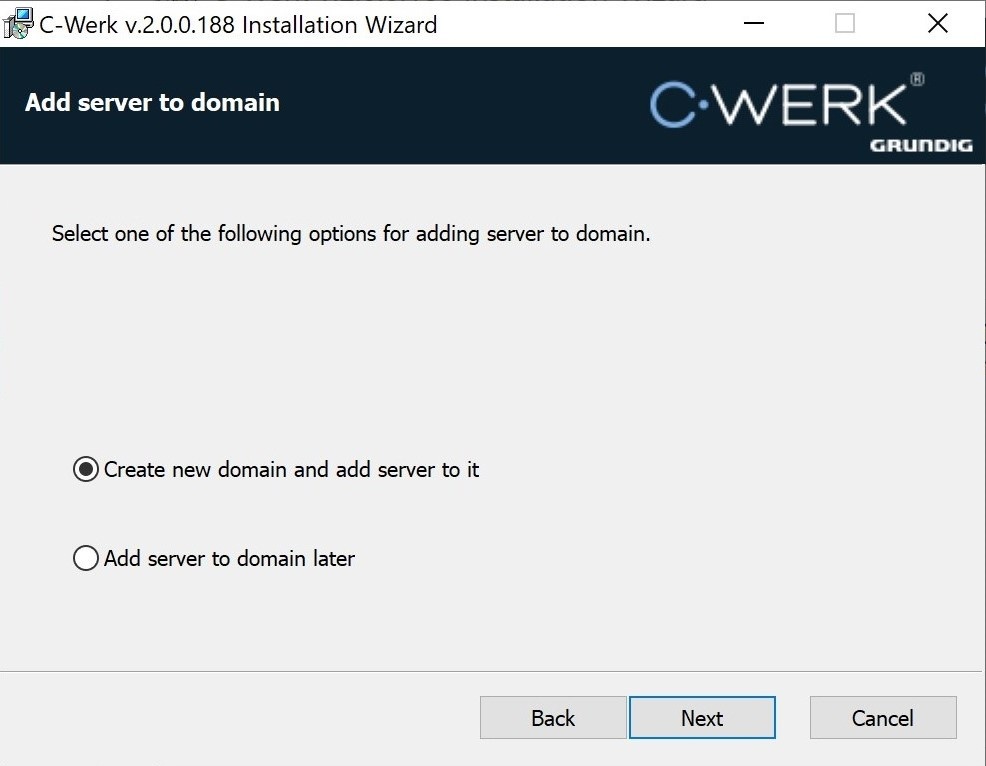The height and width of the screenshot is (766, 986).
Task: Click the 'Add server to domain later' label text
Action: tap(229, 558)
